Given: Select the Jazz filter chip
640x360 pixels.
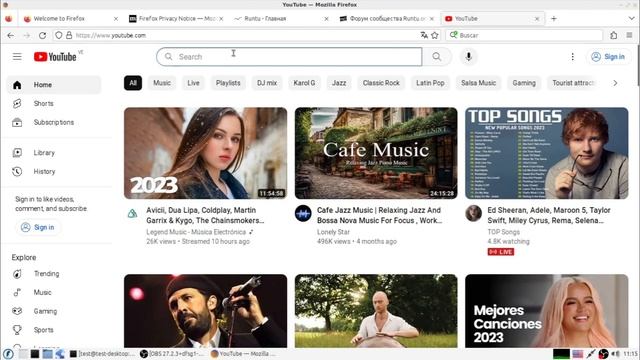Looking at the screenshot, I should point(339,83).
